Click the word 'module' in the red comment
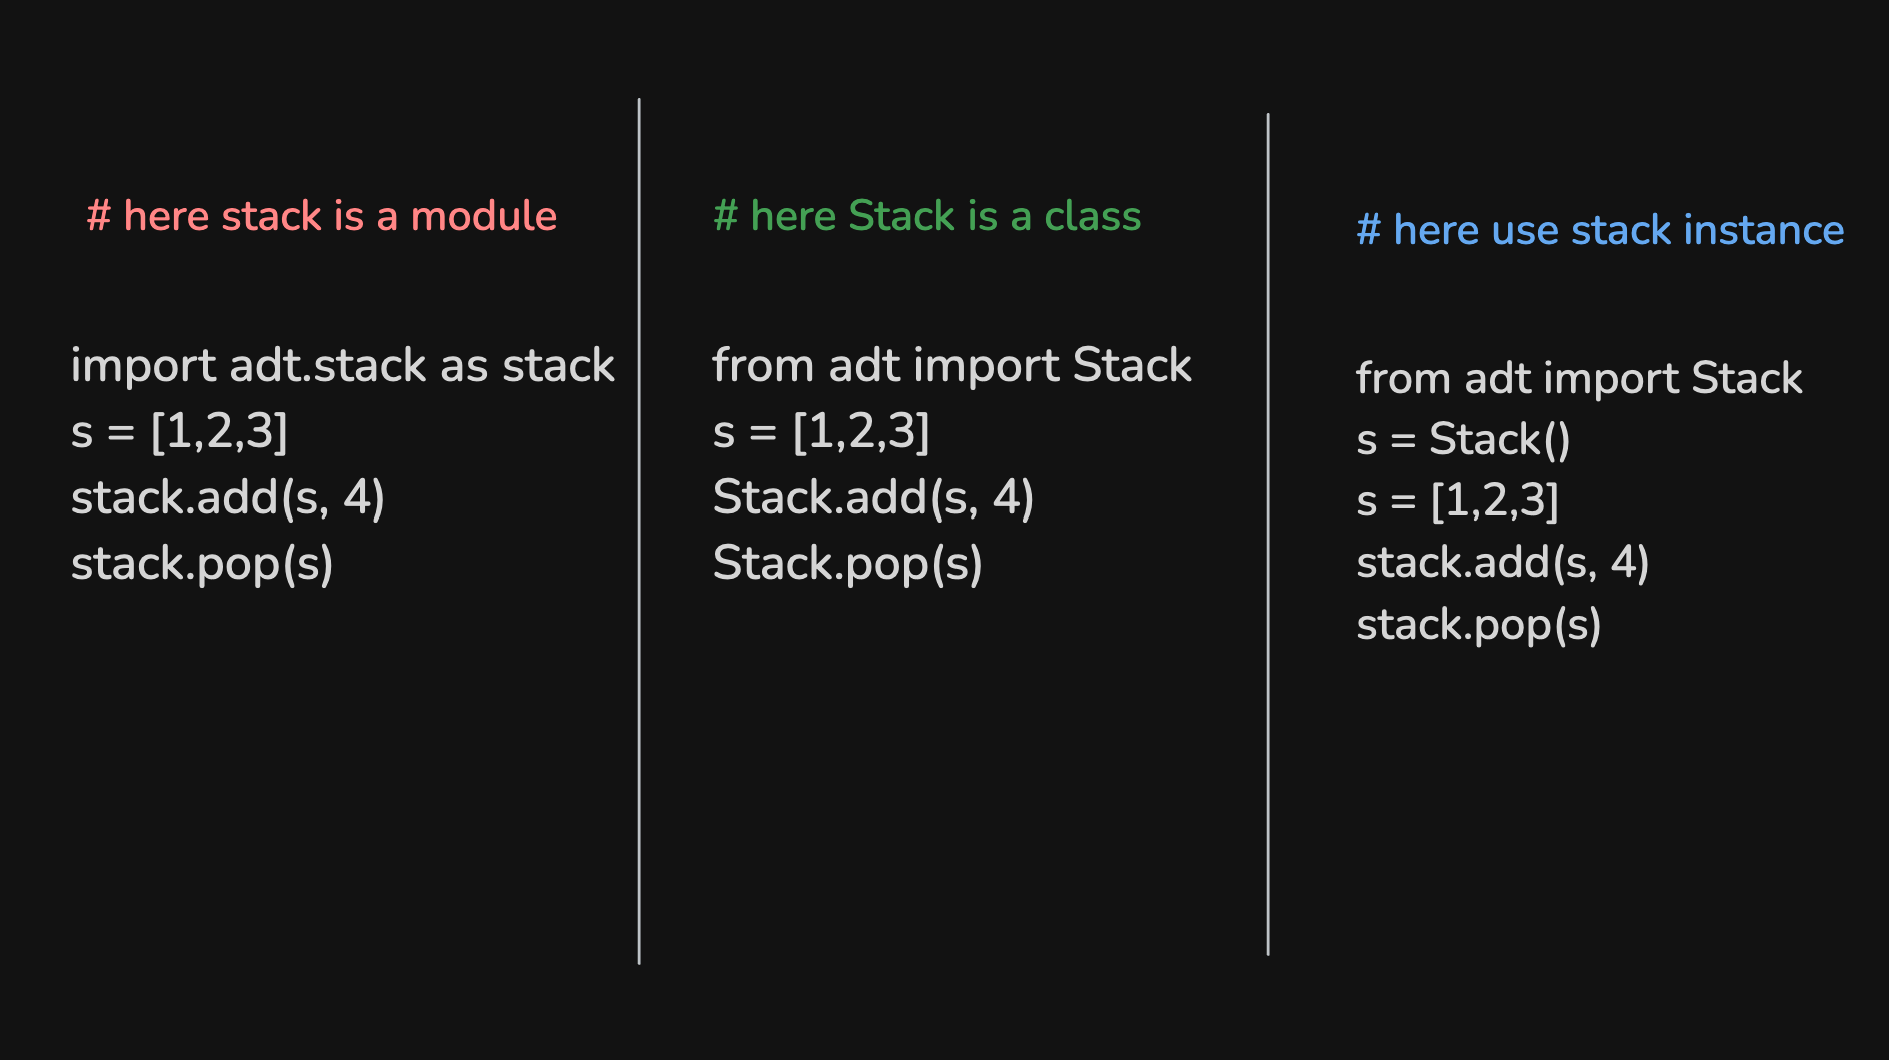The image size is (1889, 1060). pos(484,216)
